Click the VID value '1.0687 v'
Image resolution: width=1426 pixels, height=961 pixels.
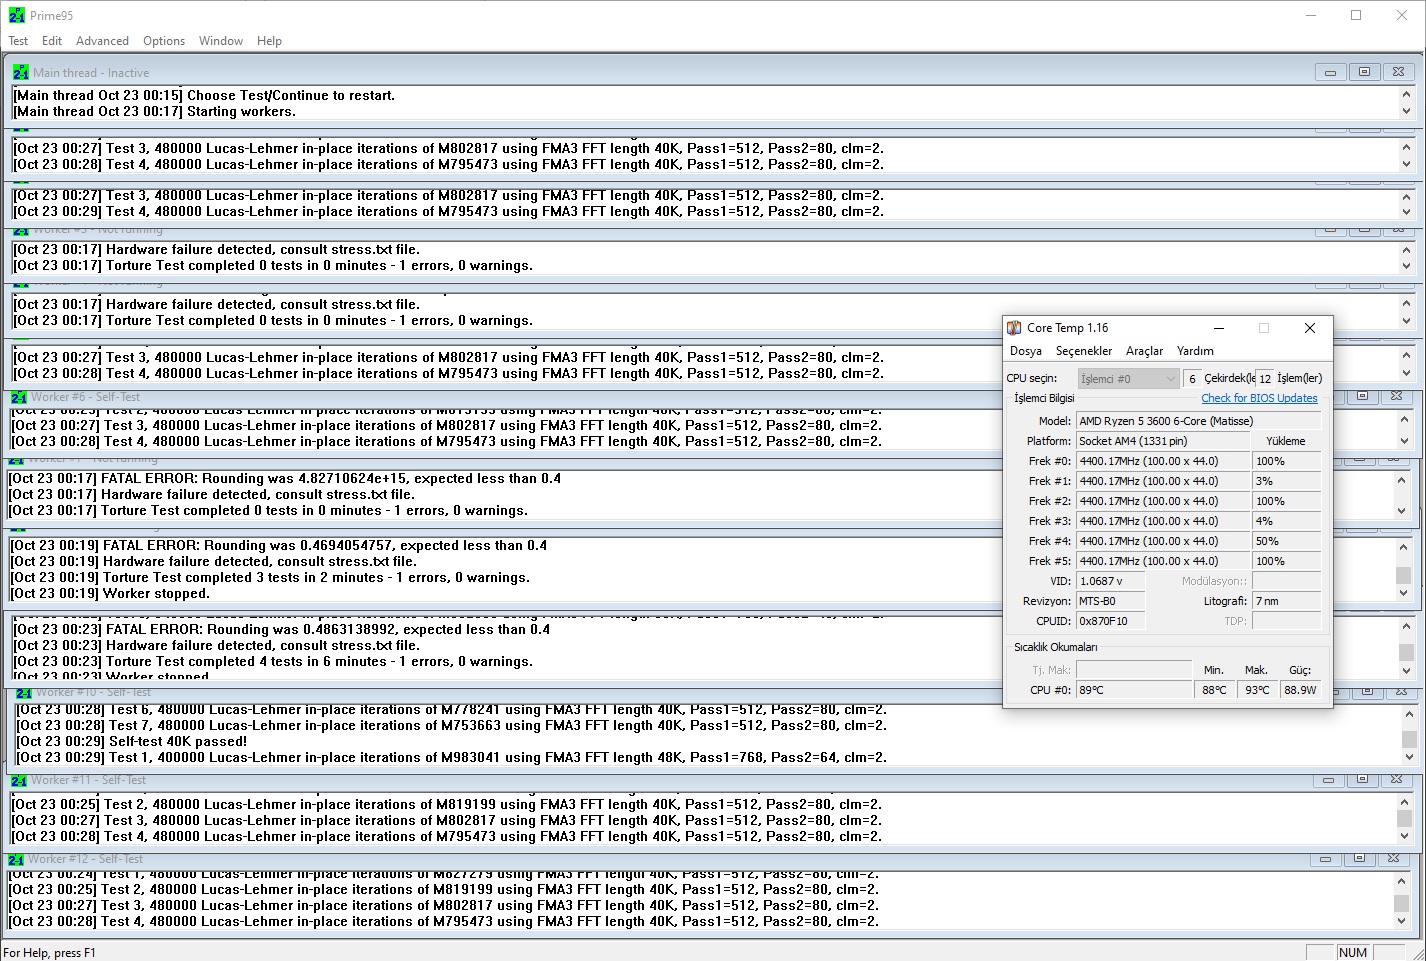click(1110, 581)
